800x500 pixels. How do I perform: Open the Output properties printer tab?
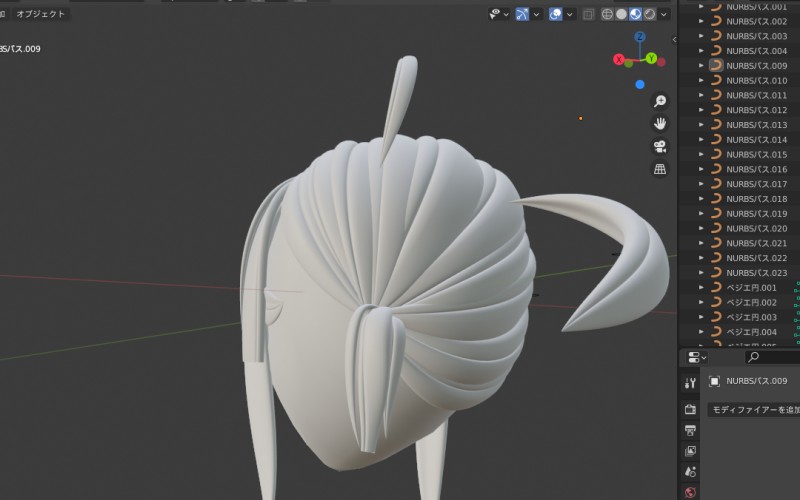pyautogui.click(x=690, y=430)
